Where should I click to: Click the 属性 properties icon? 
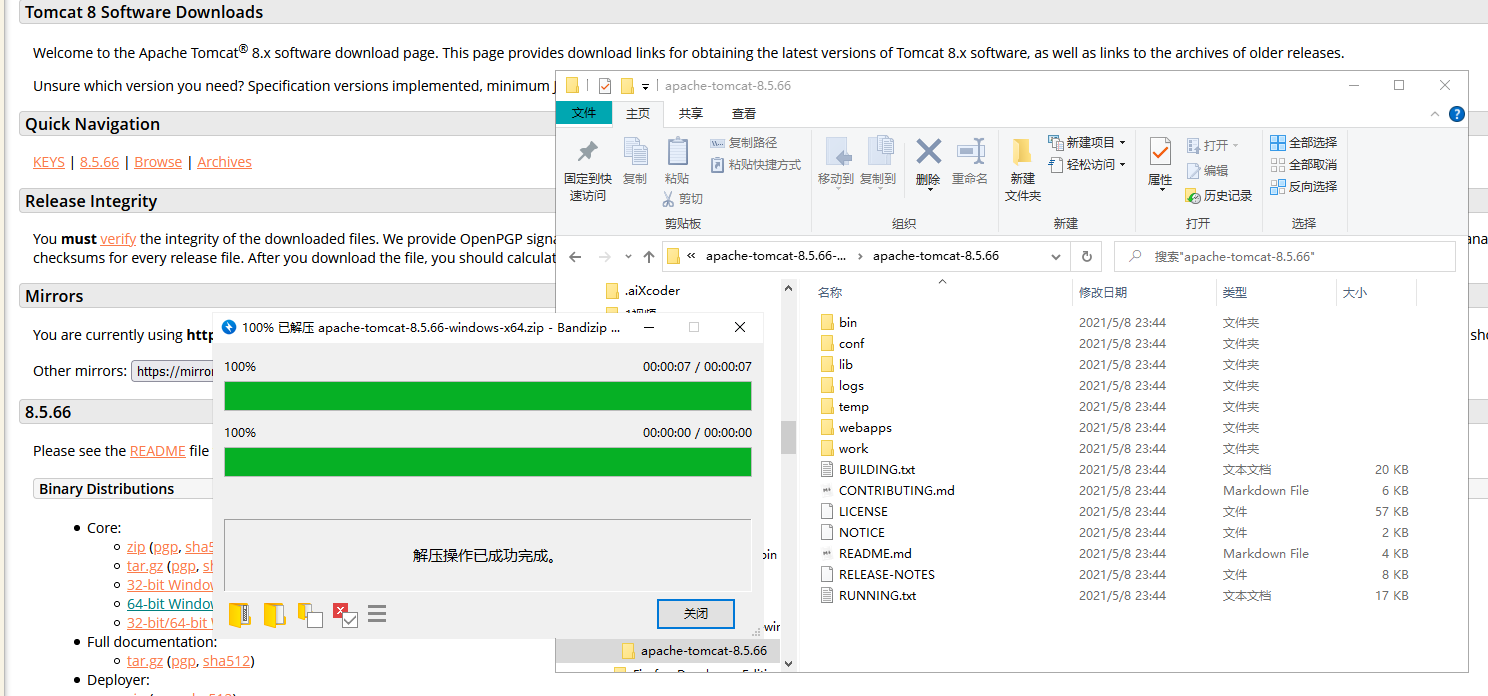coord(1160,152)
